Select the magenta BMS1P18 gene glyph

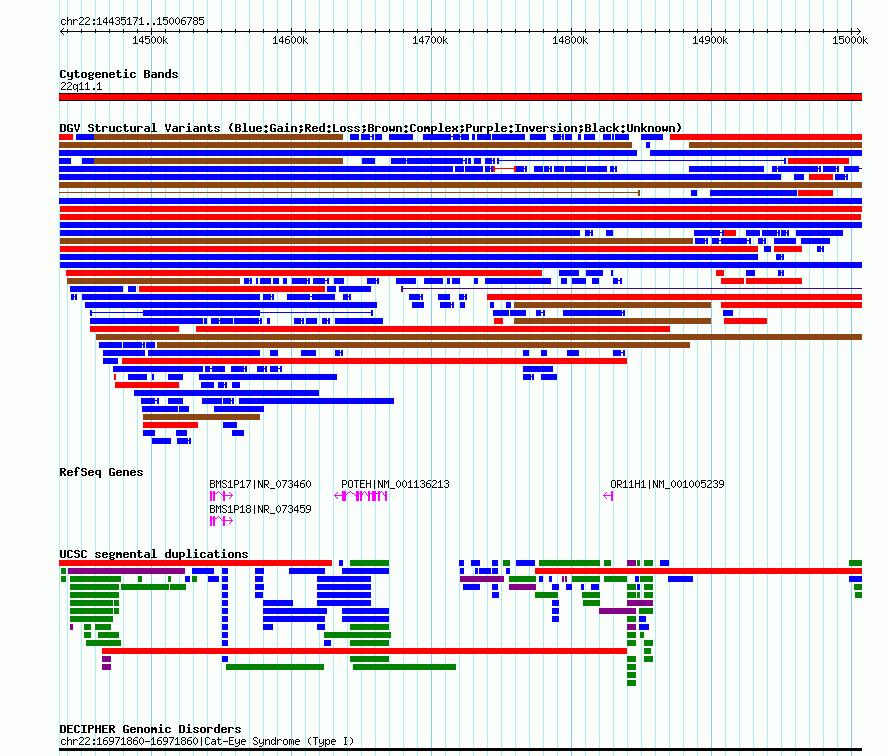coord(221,521)
